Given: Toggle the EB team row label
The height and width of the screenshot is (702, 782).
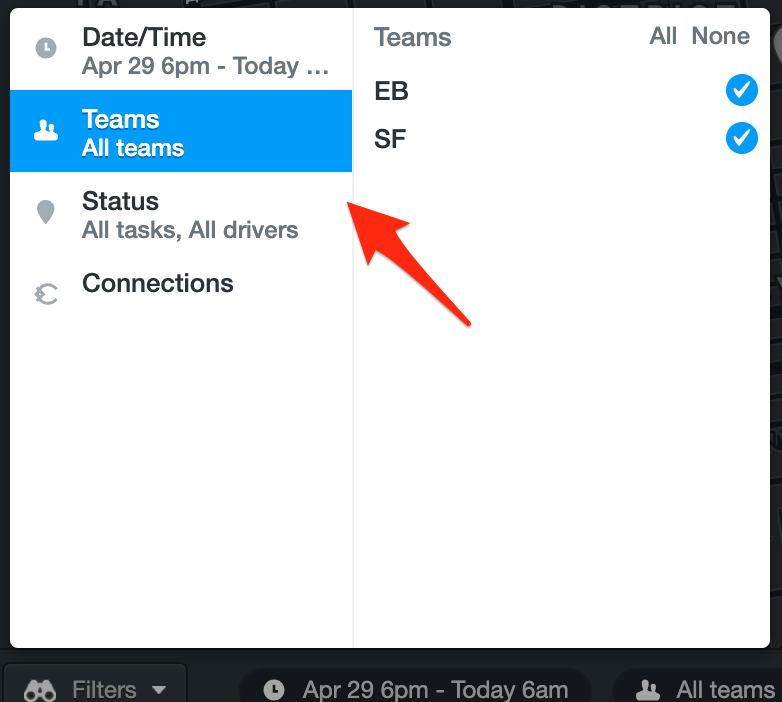Looking at the screenshot, I should (x=391, y=91).
